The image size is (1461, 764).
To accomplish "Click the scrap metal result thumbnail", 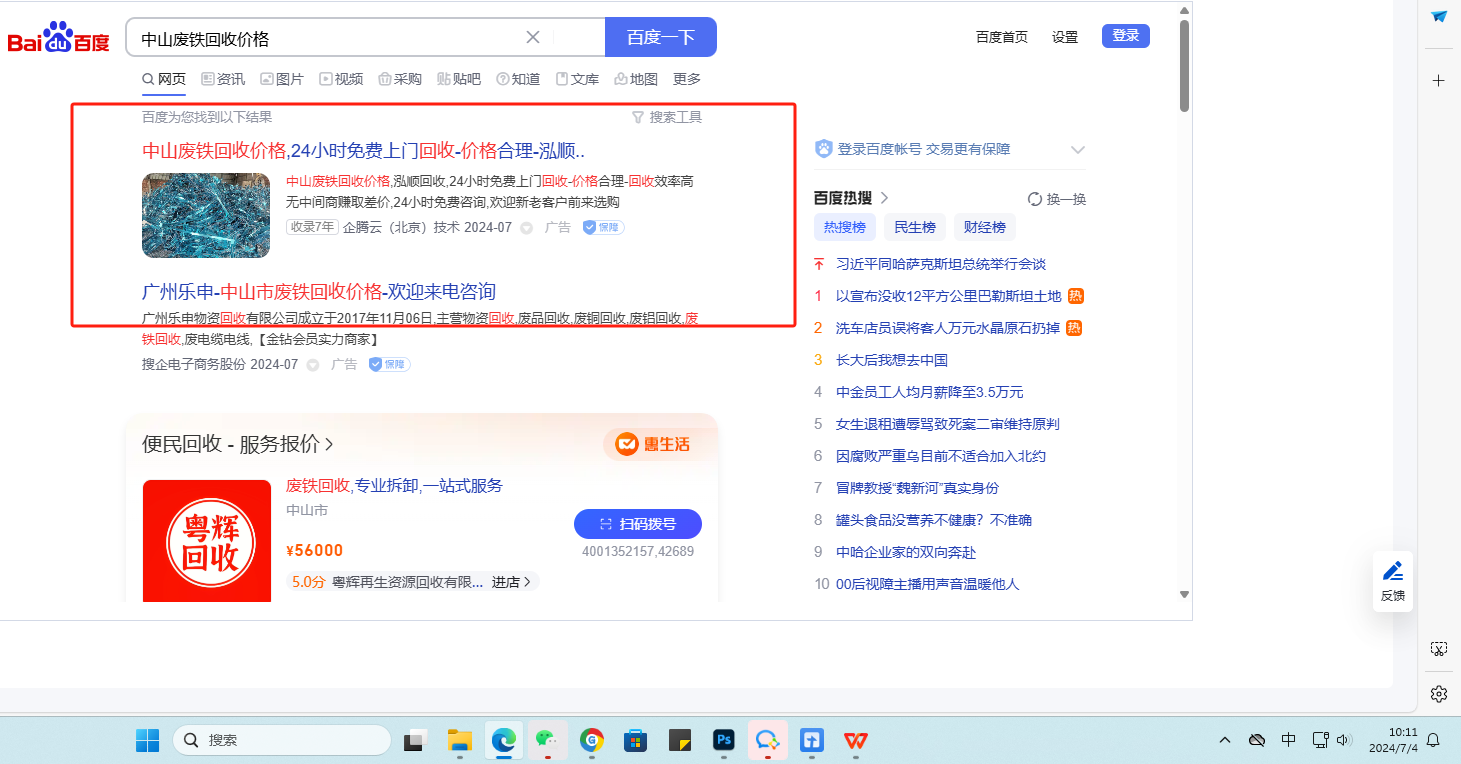I will pos(206,215).
